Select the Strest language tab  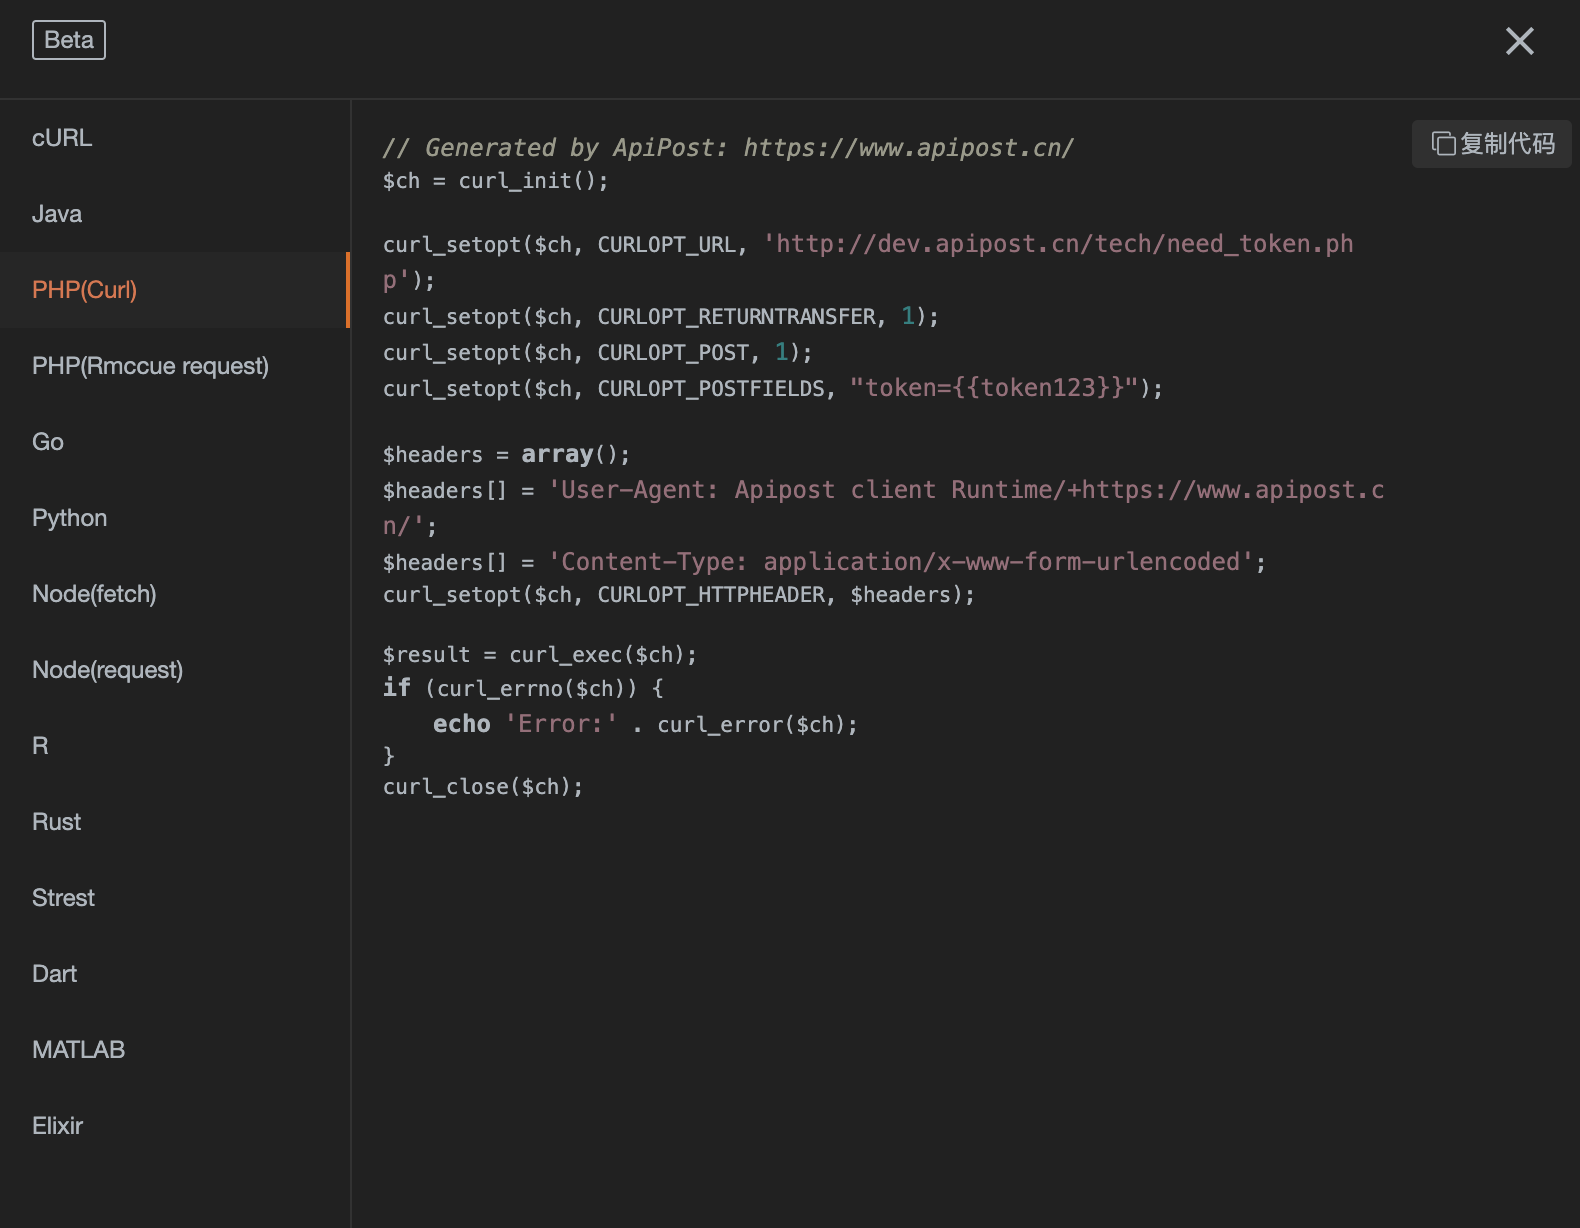(175, 898)
